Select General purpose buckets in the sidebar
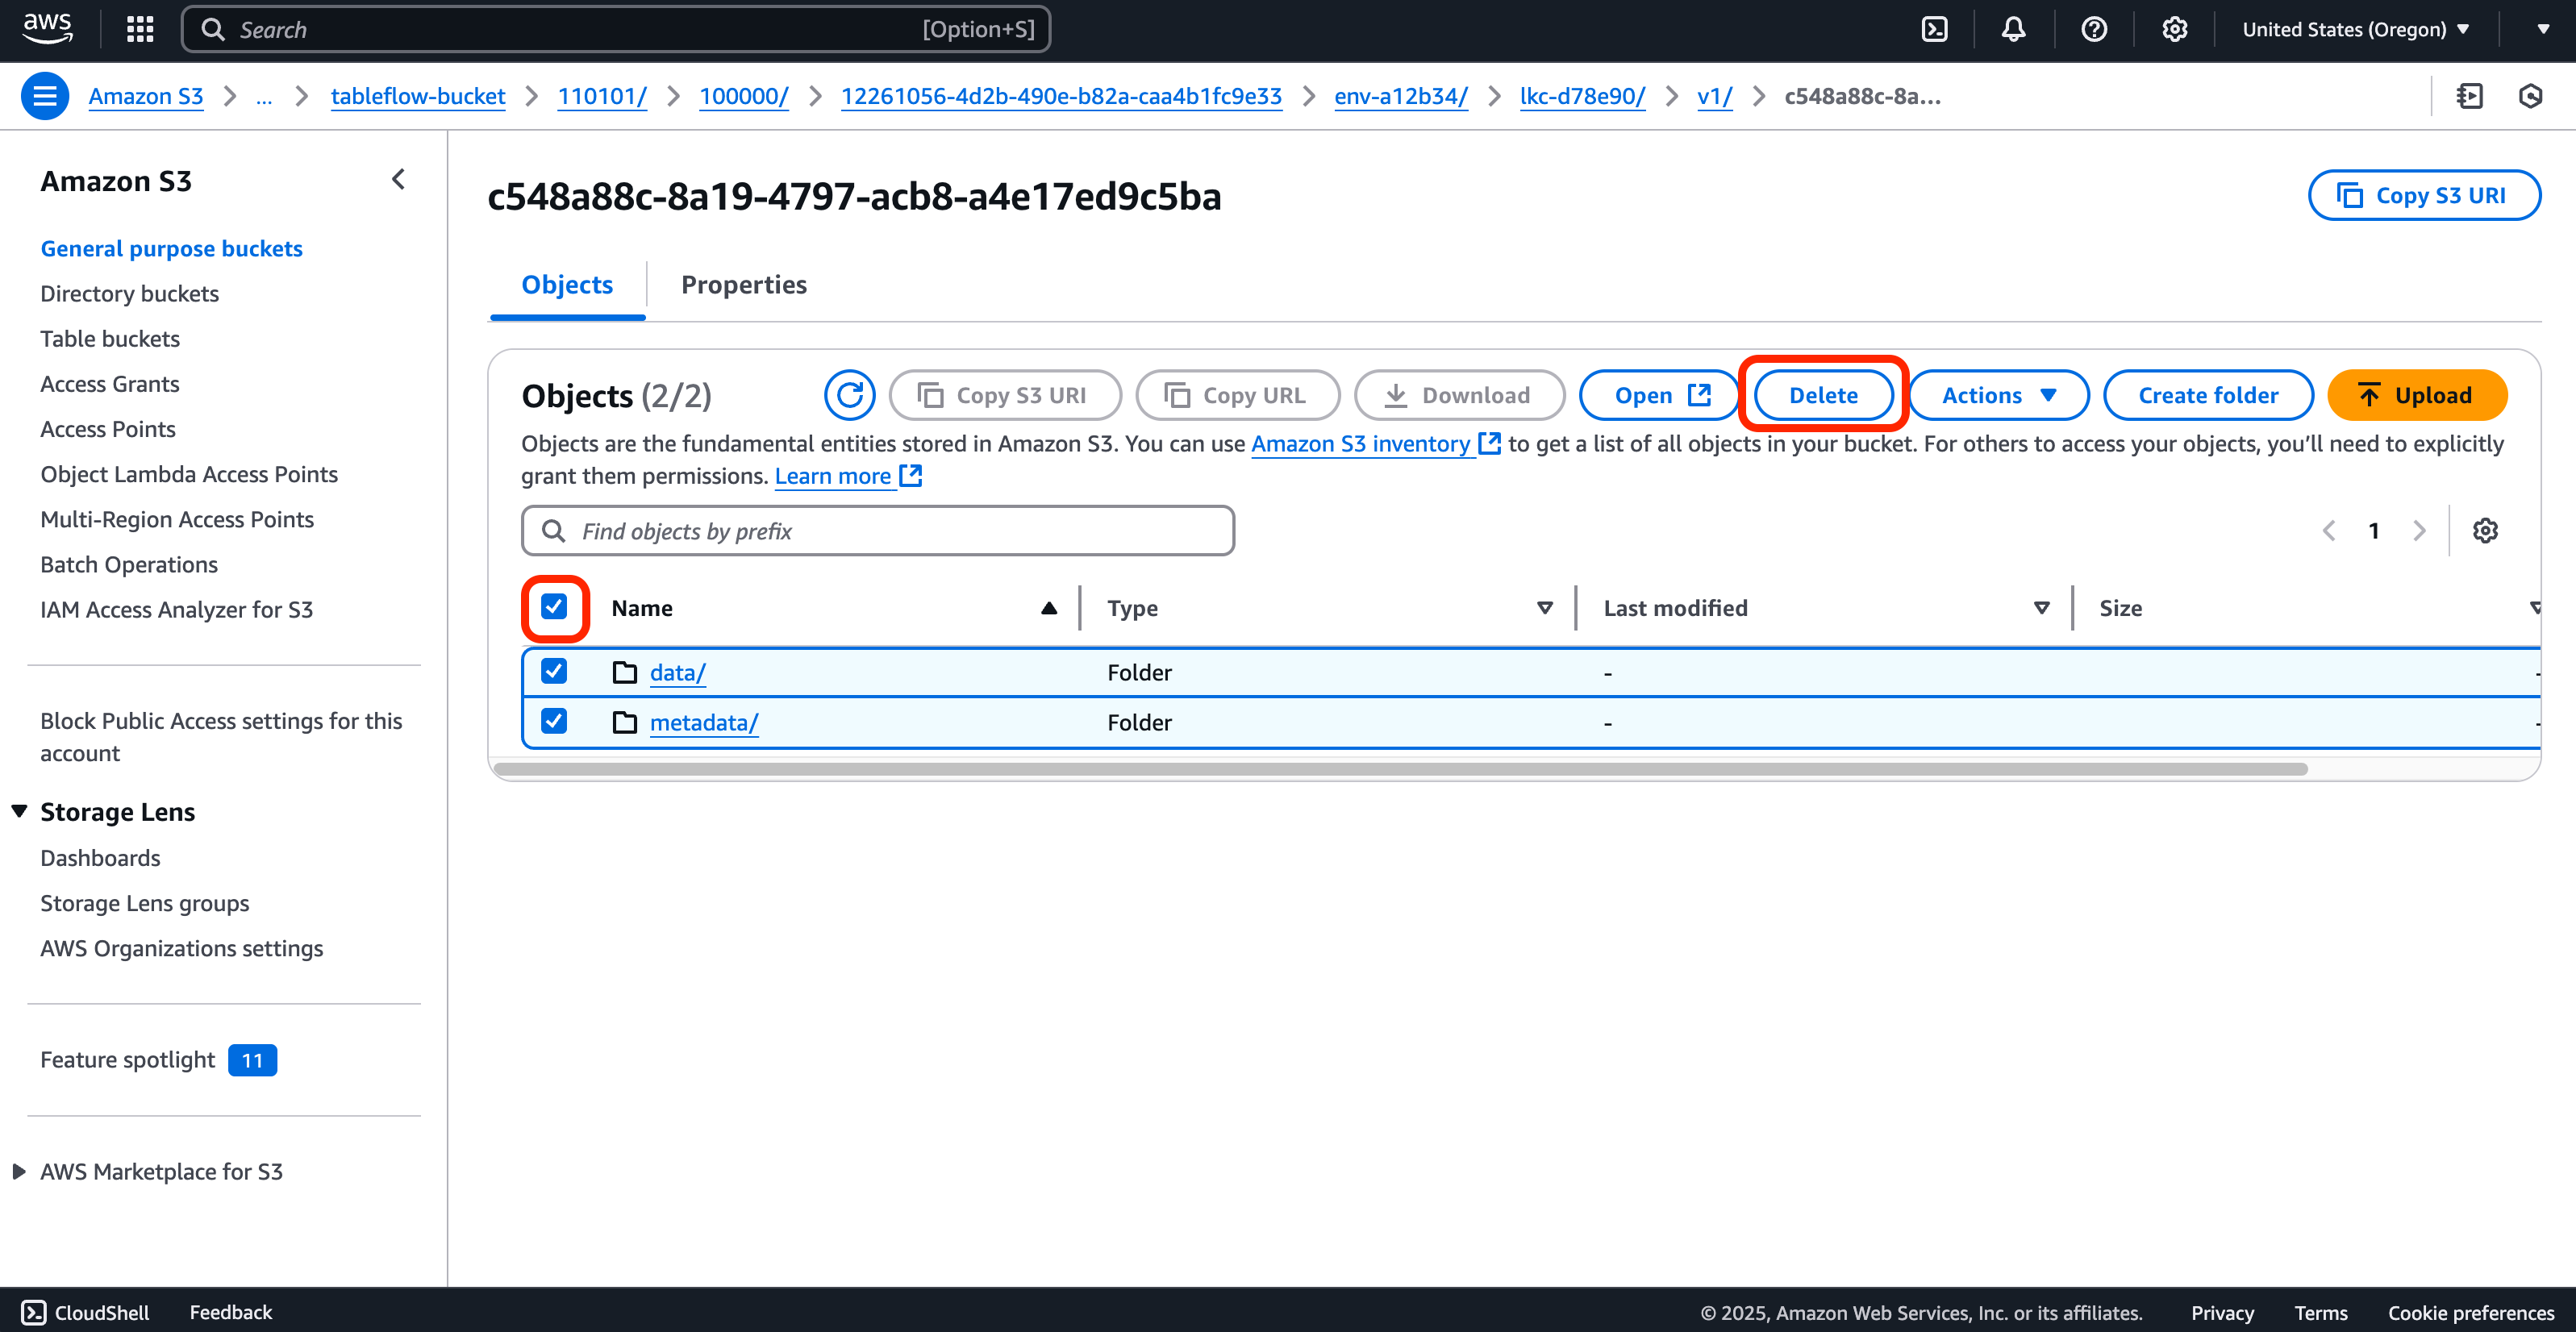Screen dimensions: 2576x1332 pos(171,248)
